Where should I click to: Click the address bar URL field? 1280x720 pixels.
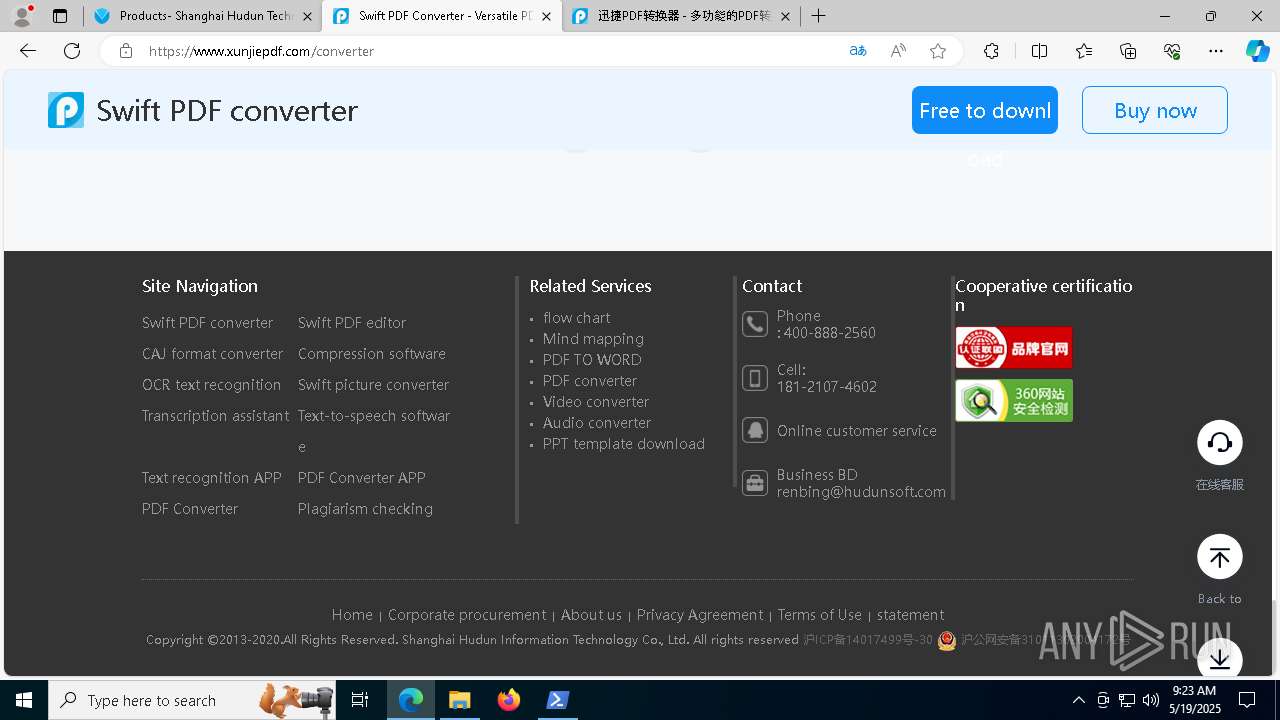490,51
